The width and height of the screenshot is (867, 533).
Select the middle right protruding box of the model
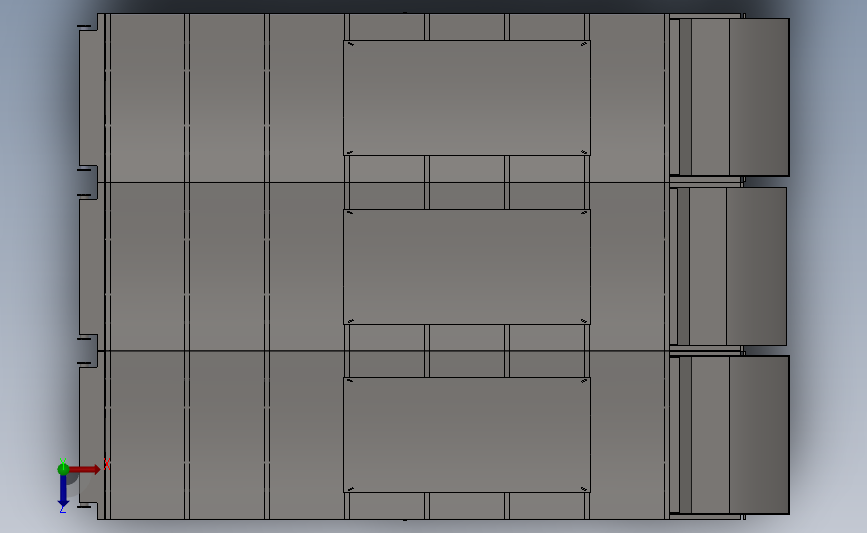(x=728, y=266)
